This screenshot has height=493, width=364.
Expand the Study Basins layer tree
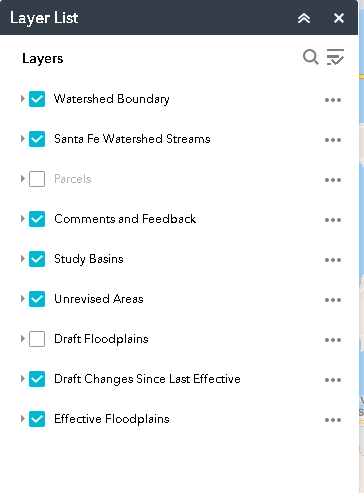tap(23, 258)
